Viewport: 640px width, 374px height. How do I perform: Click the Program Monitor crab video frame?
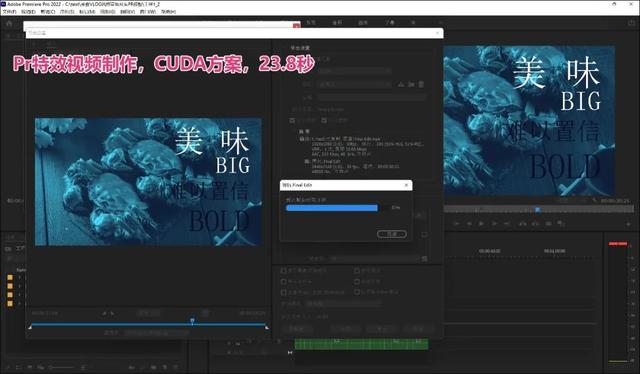point(529,120)
